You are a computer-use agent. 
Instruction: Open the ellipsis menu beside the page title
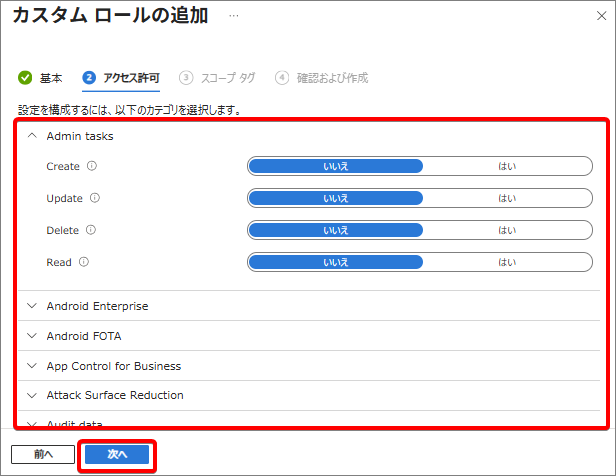pyautogui.click(x=233, y=17)
